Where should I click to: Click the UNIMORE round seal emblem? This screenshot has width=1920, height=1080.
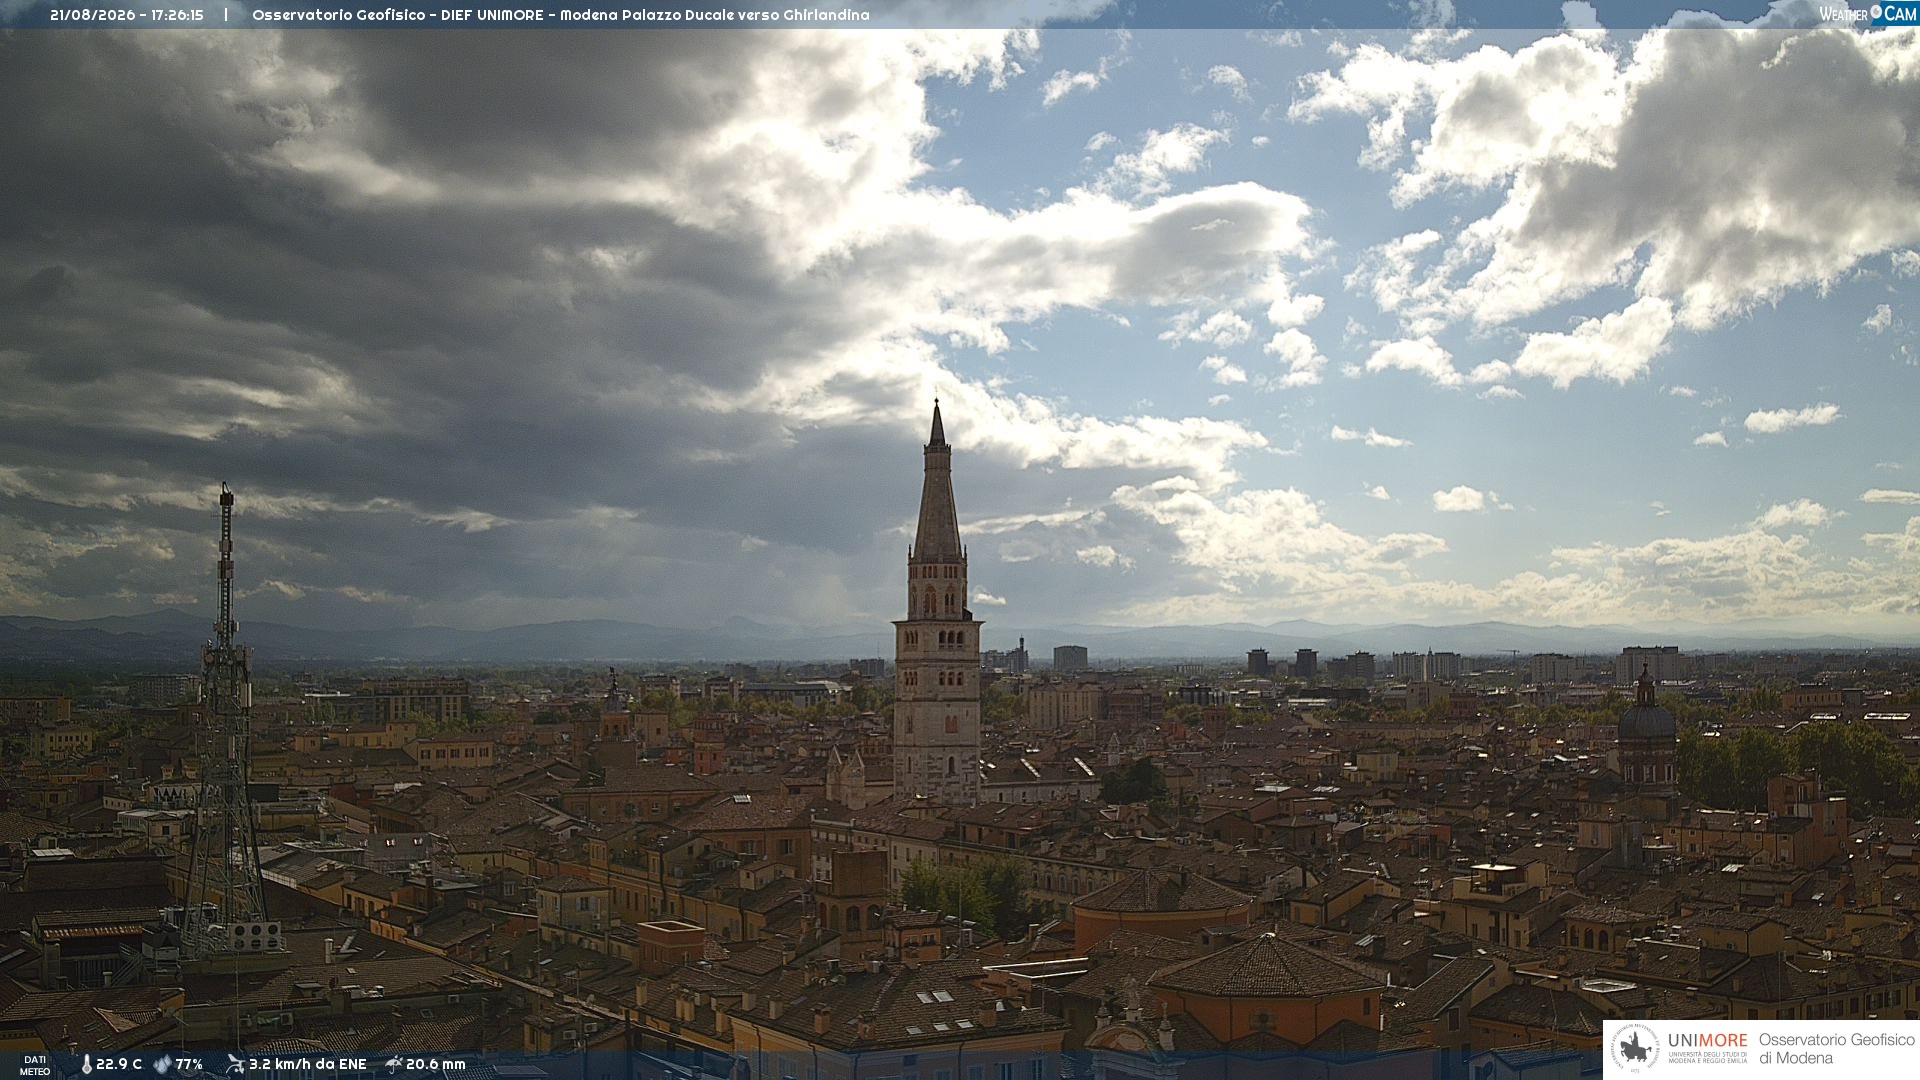click(1635, 1049)
